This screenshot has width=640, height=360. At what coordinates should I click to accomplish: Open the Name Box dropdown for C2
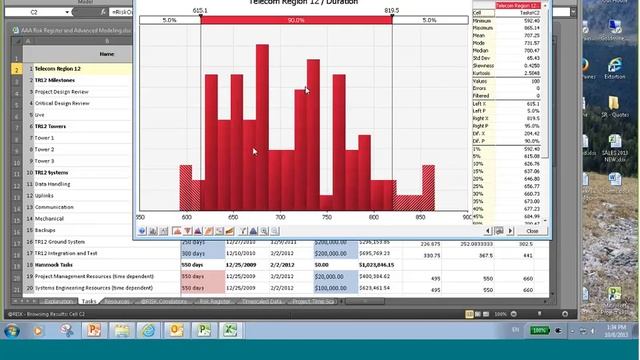coord(67,12)
